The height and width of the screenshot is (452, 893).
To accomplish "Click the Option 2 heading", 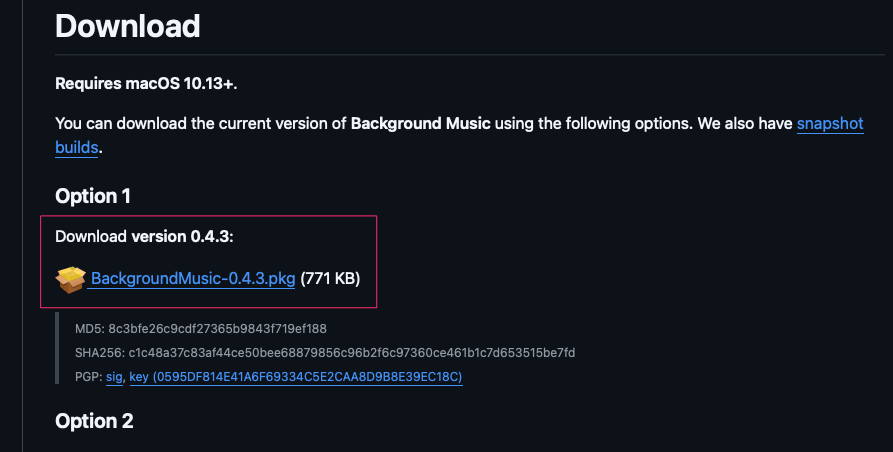I will click(x=94, y=421).
